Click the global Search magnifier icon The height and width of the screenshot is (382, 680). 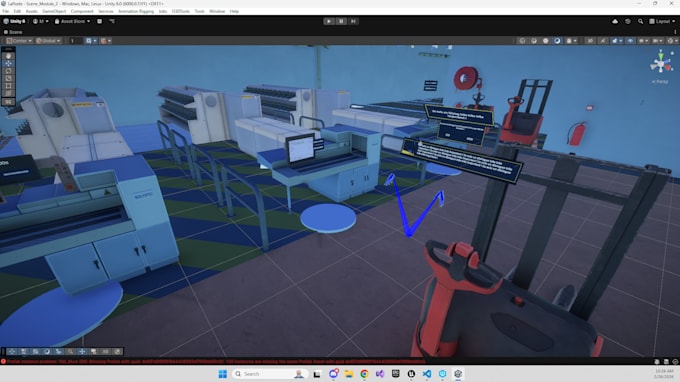point(640,21)
